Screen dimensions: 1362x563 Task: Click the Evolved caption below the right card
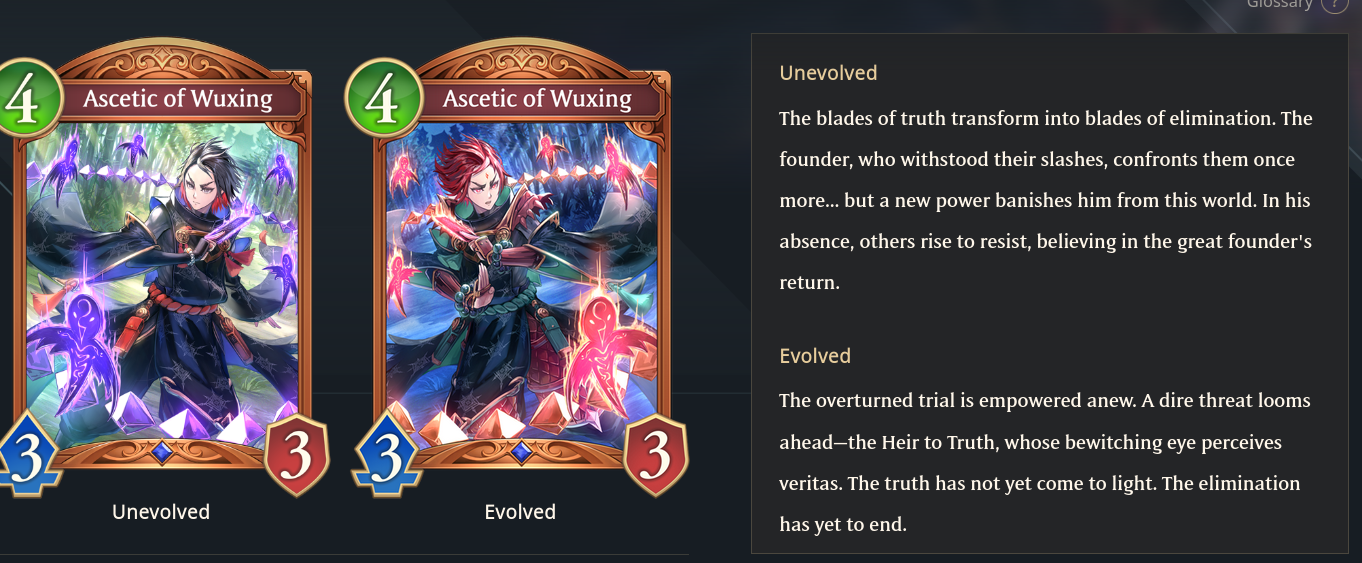[x=520, y=512]
